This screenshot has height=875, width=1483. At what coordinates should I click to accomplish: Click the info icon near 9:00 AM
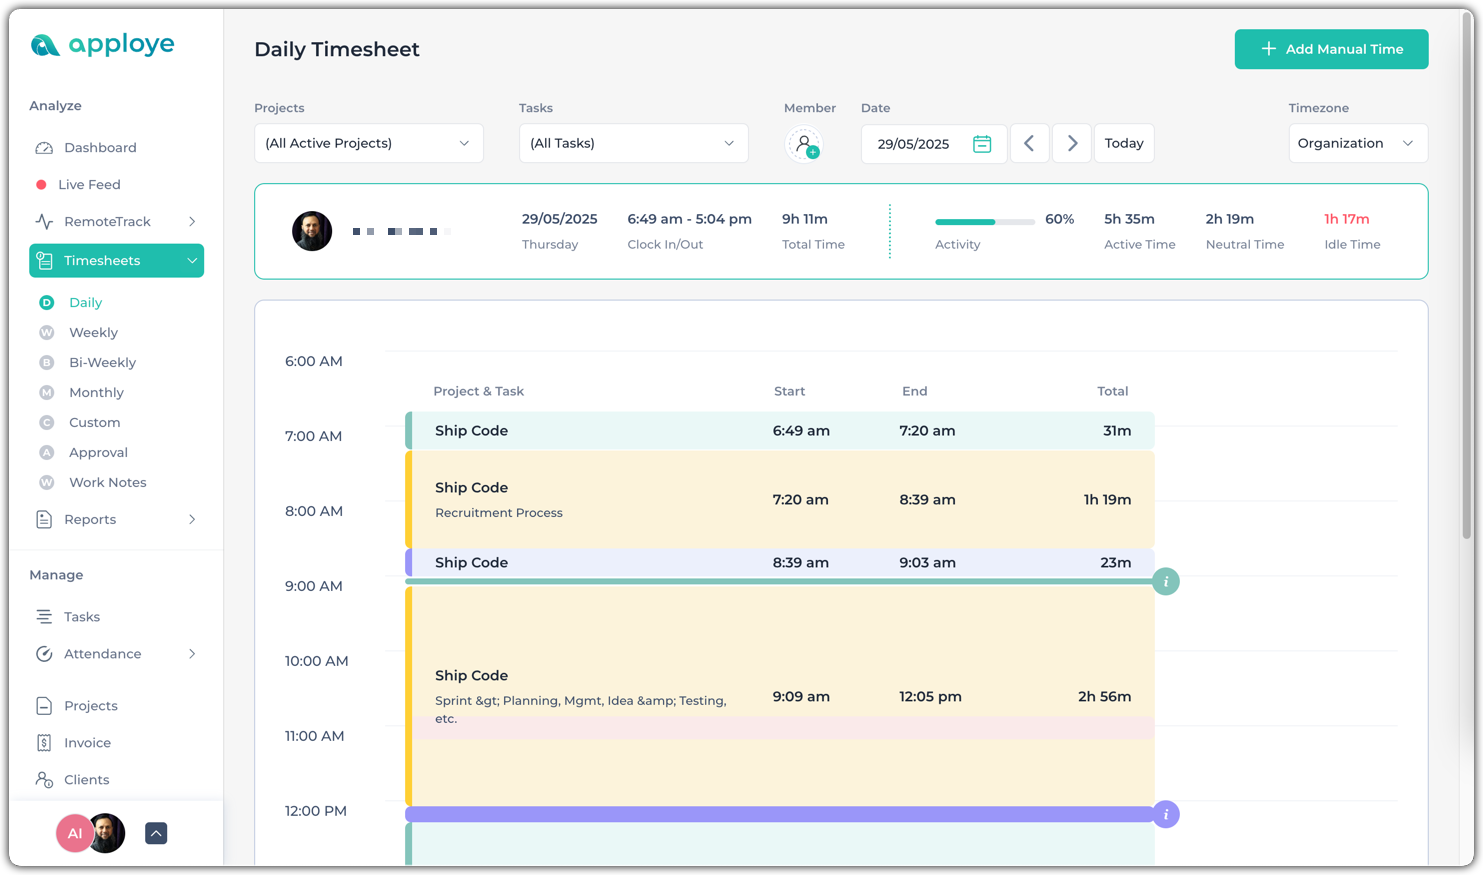[x=1166, y=582]
